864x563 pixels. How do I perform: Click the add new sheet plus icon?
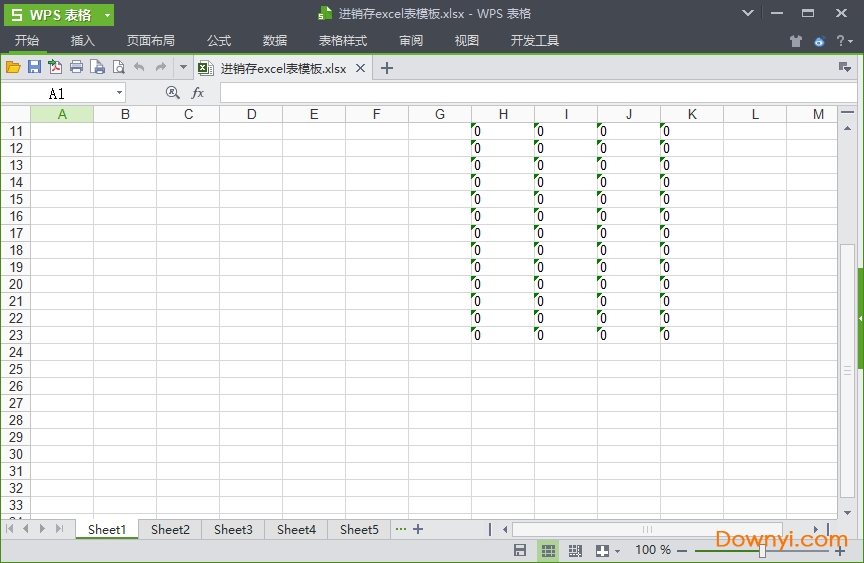418,529
